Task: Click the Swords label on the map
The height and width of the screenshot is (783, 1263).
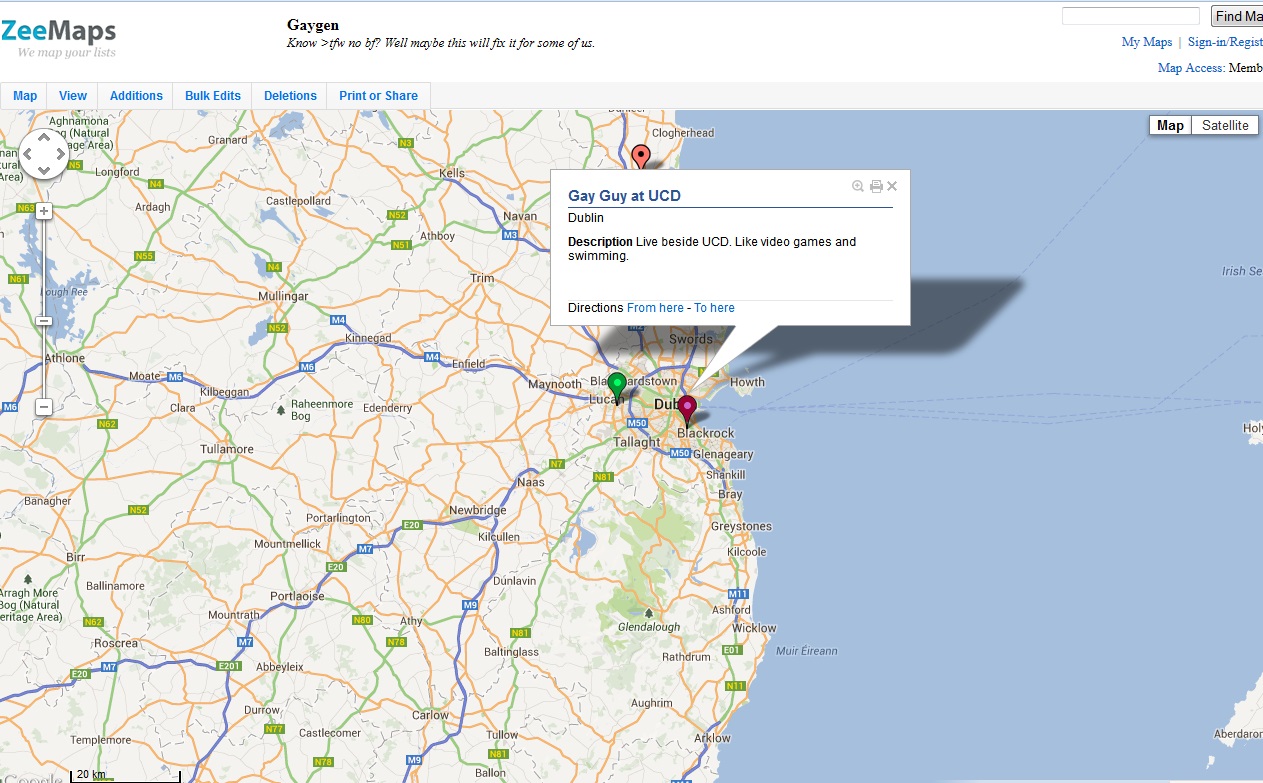Action: [x=691, y=340]
